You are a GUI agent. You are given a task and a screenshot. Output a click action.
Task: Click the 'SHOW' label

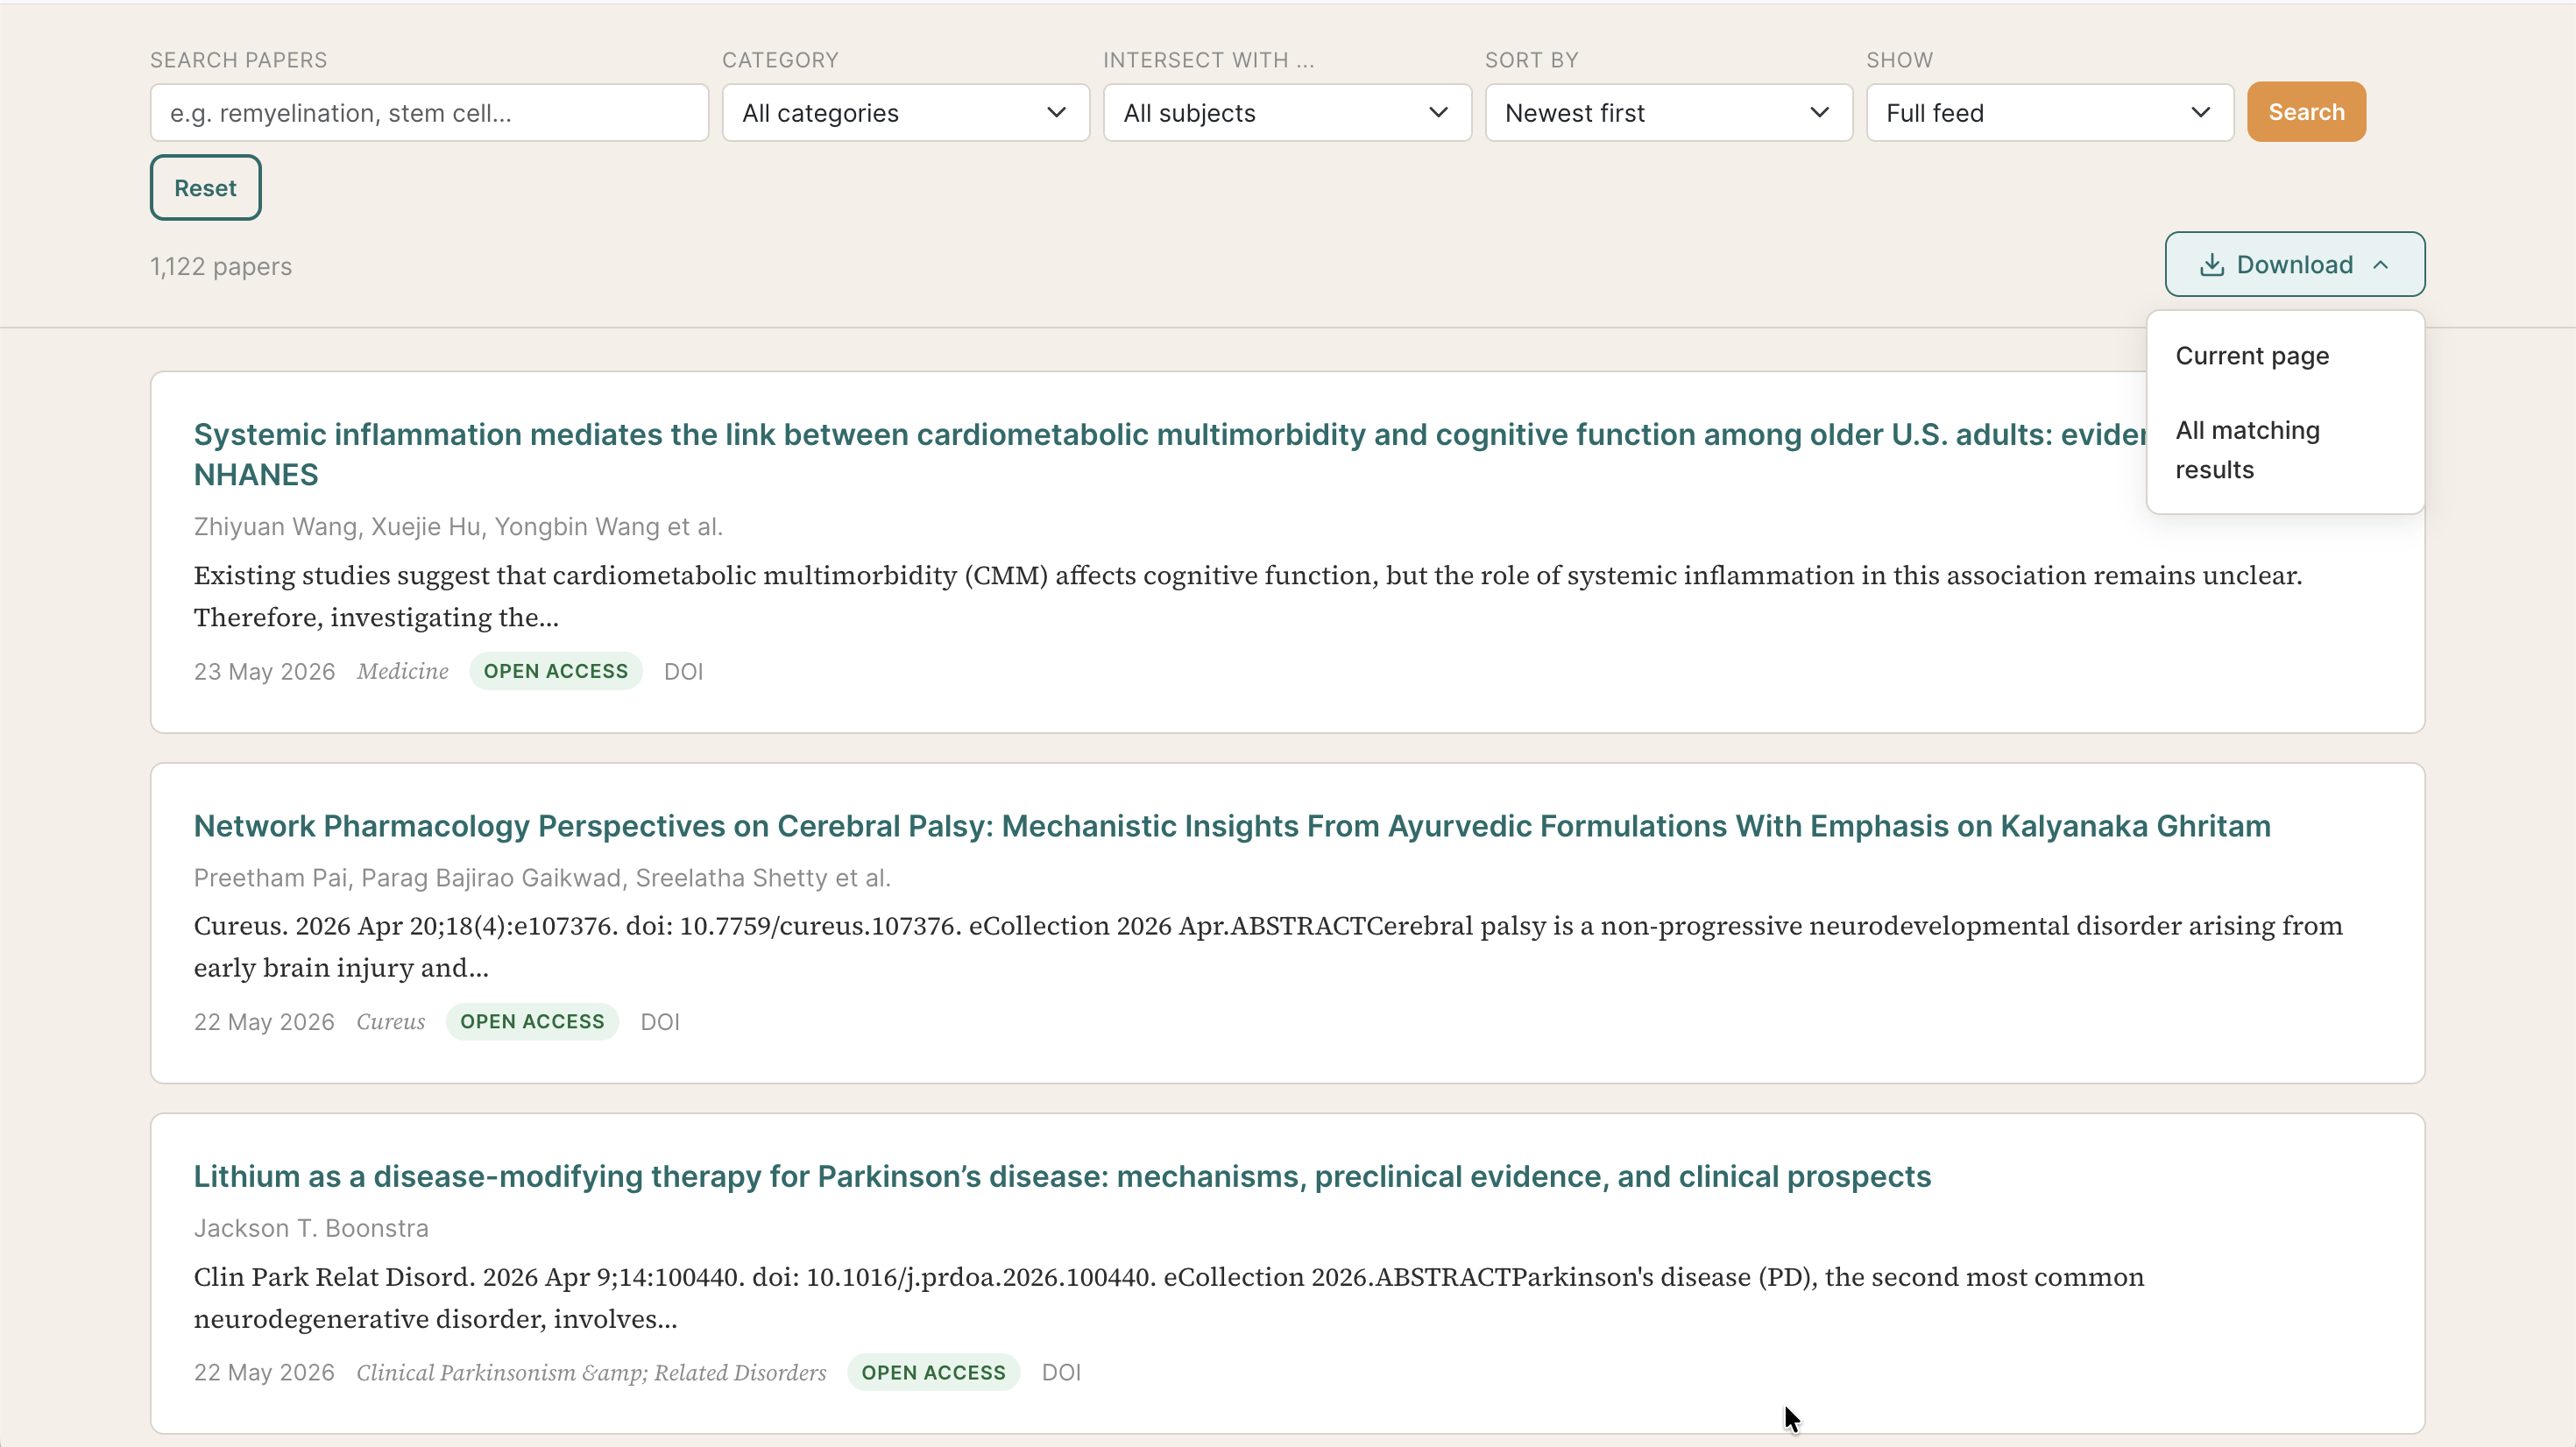[x=1899, y=60]
